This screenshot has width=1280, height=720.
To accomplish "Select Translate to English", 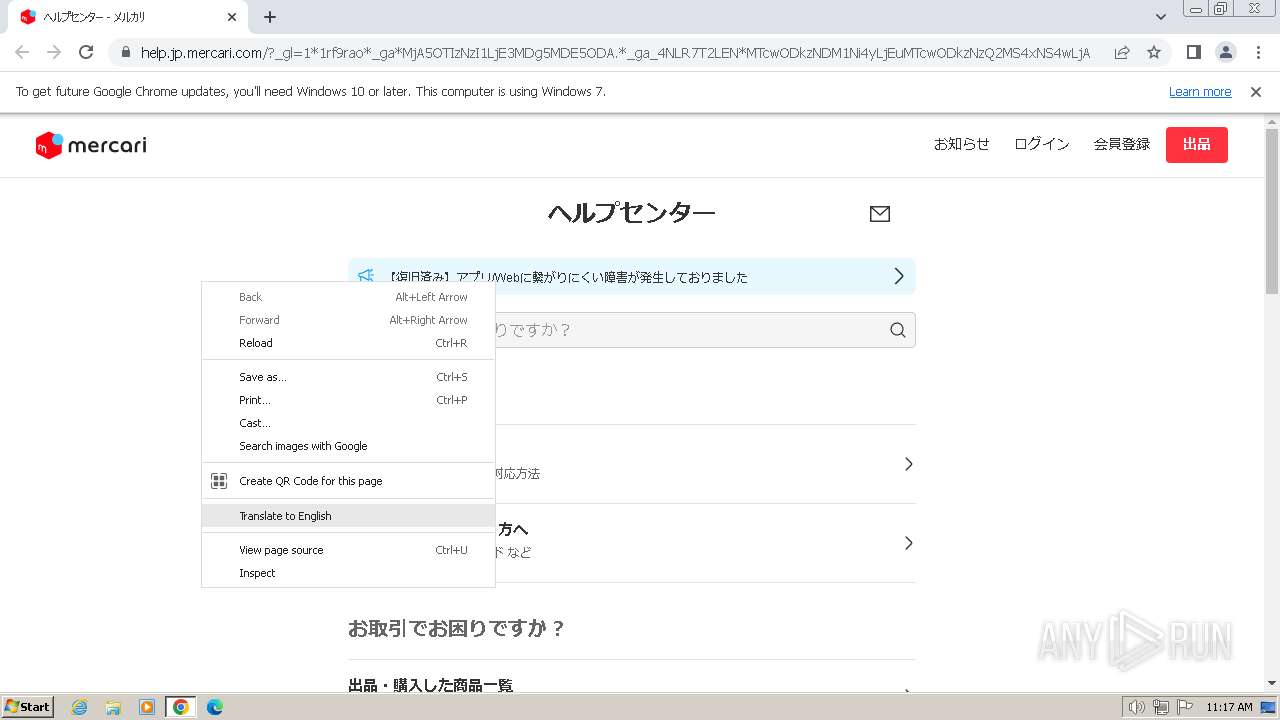I will click(348, 516).
